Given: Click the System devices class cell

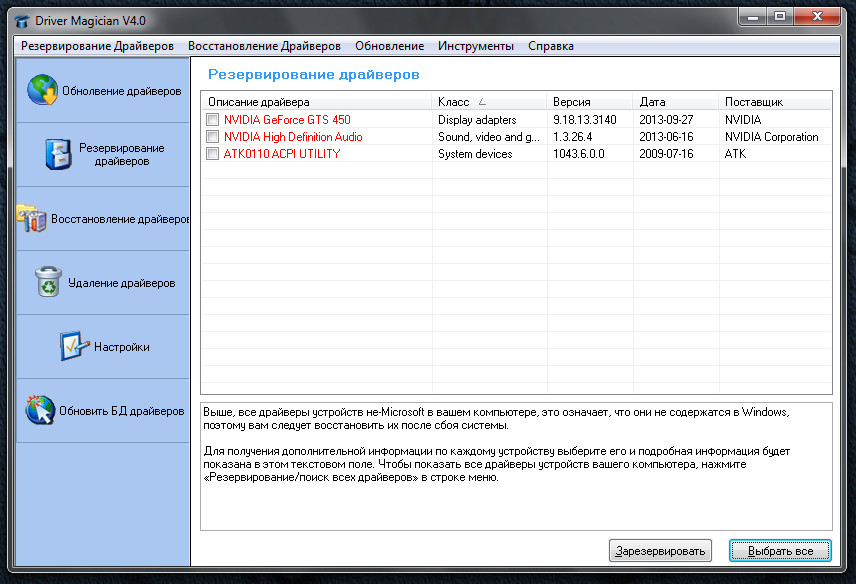Looking at the screenshot, I should click(475, 154).
